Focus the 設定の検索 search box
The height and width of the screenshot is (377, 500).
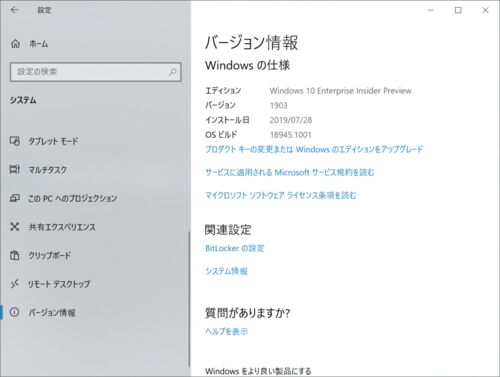(96, 72)
